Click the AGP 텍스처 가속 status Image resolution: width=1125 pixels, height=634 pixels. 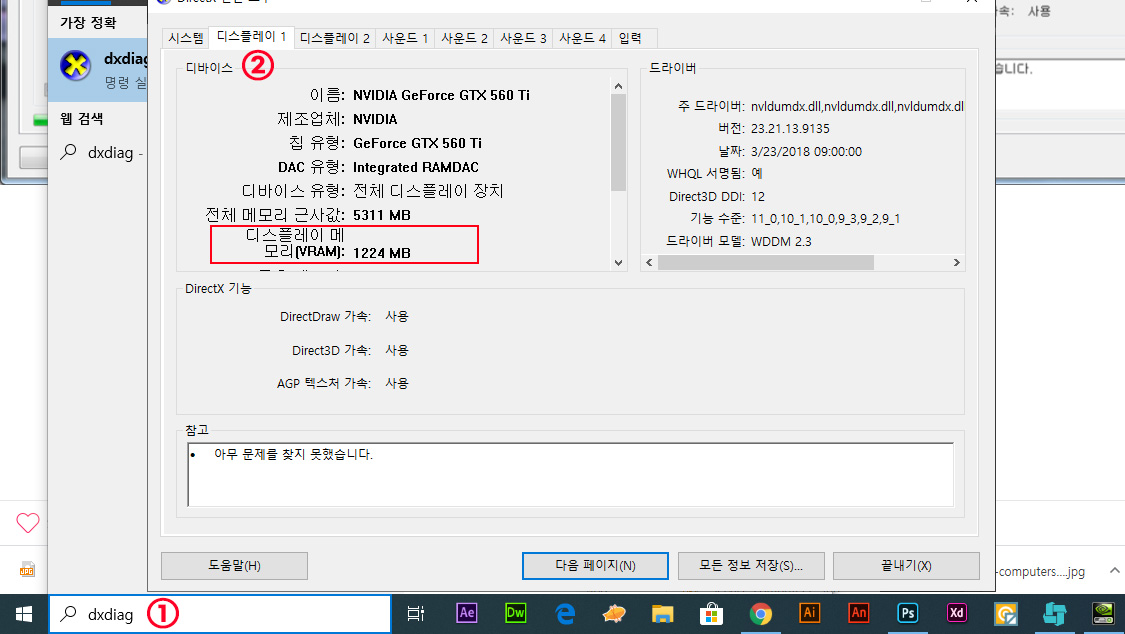397,384
